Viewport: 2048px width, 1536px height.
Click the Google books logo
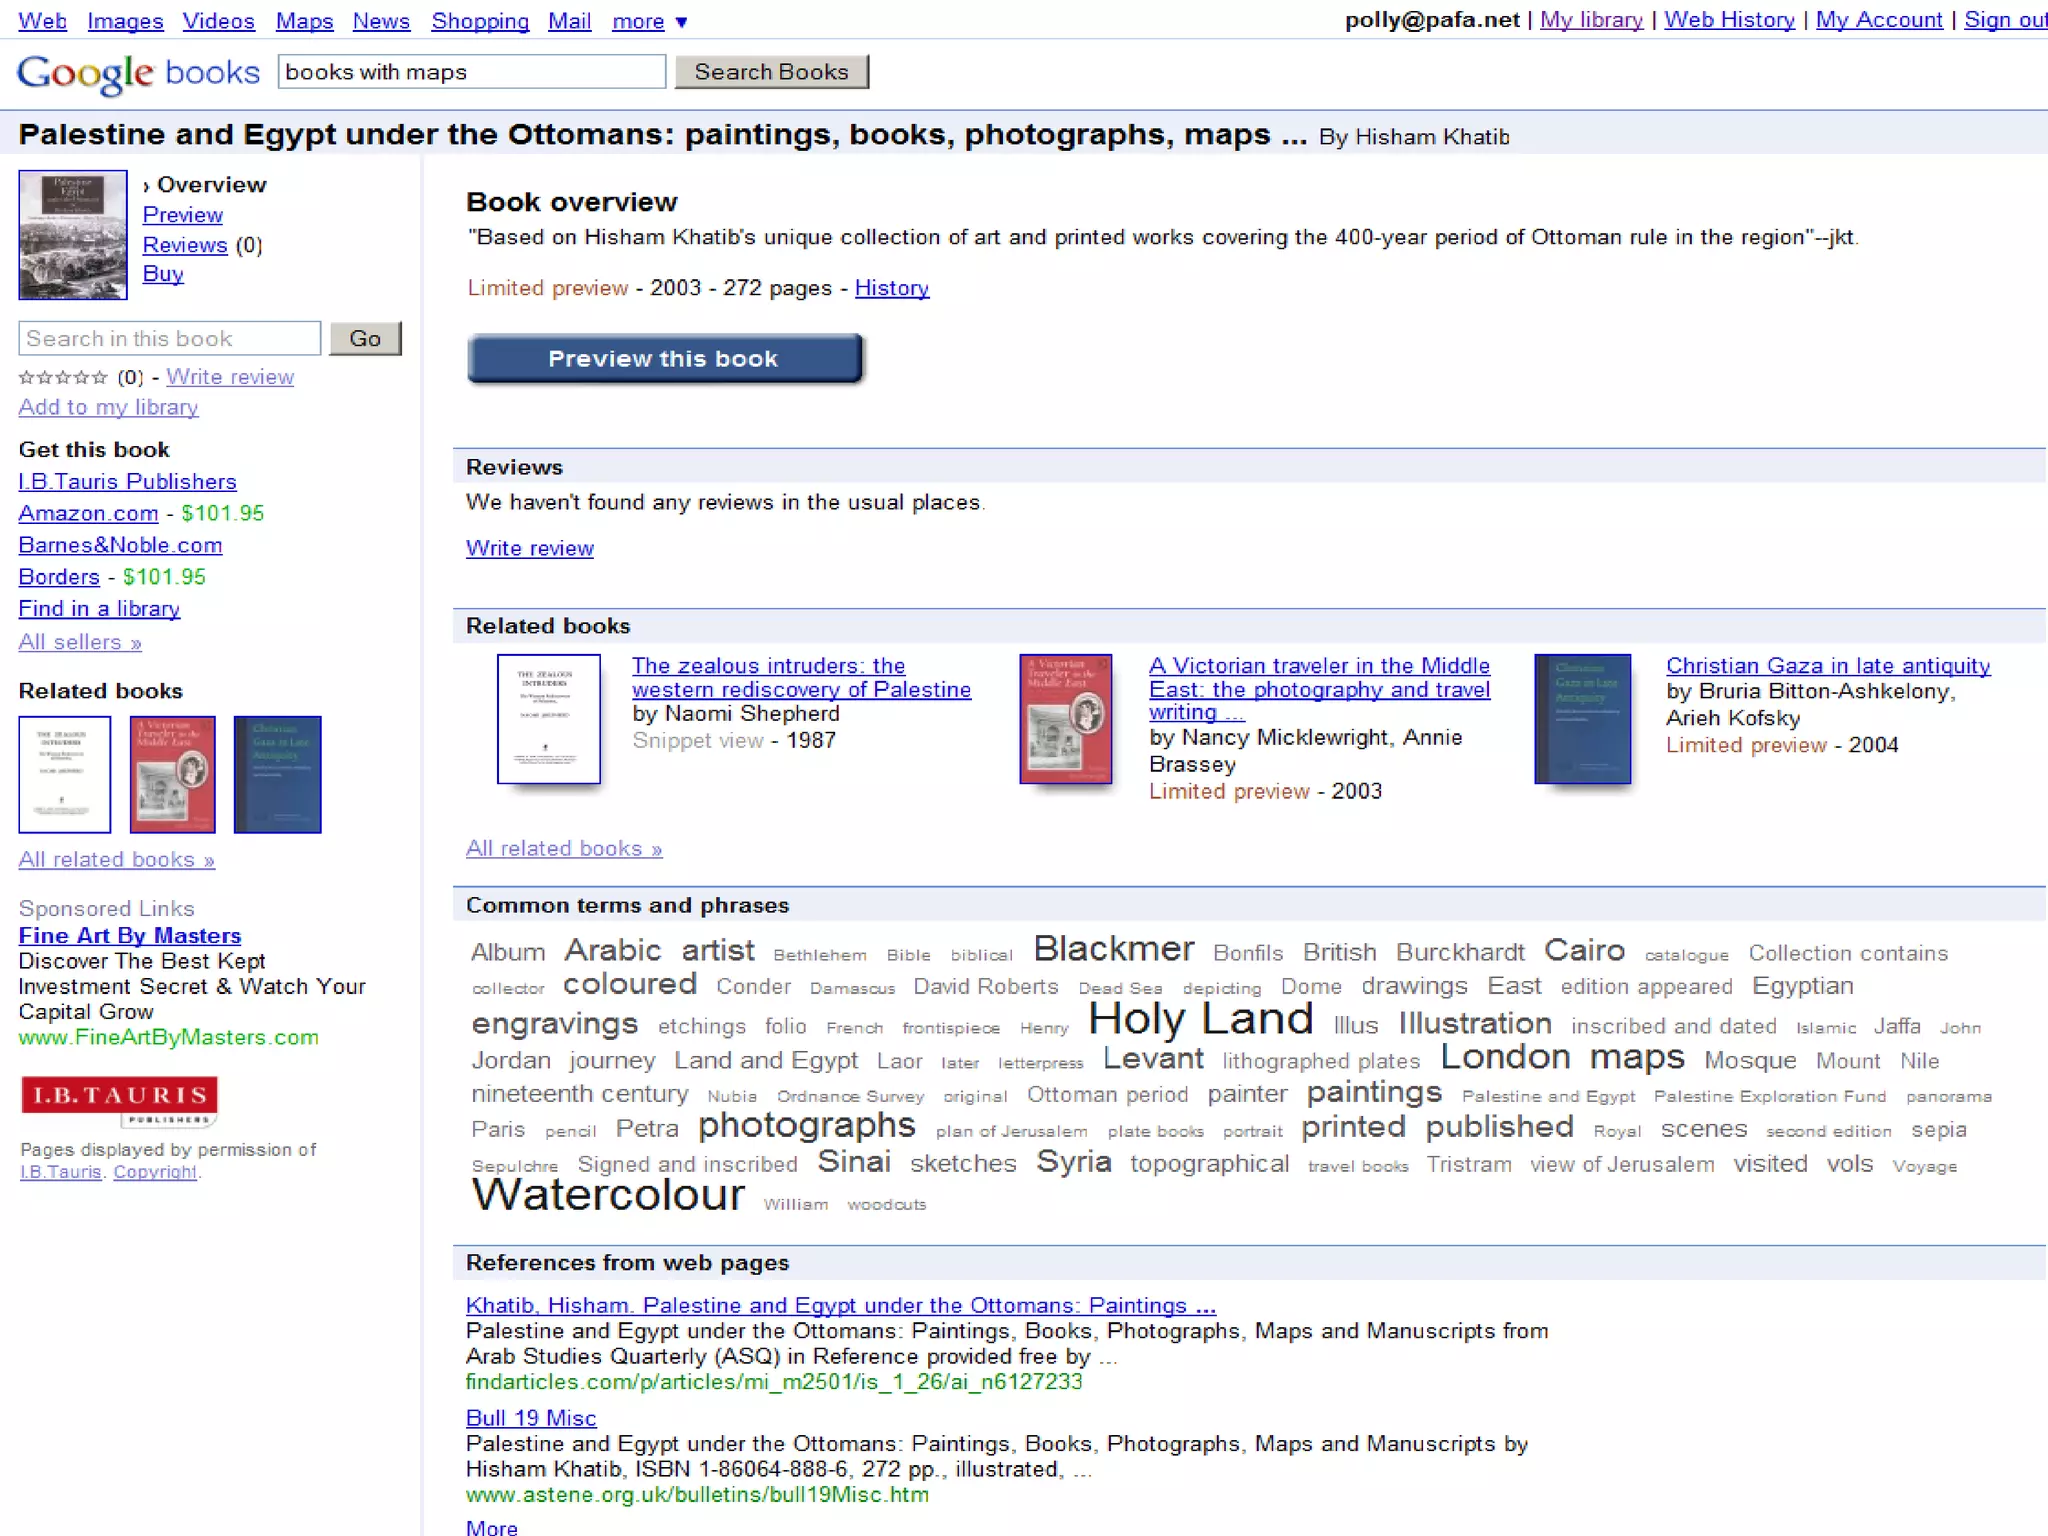pos(138,73)
